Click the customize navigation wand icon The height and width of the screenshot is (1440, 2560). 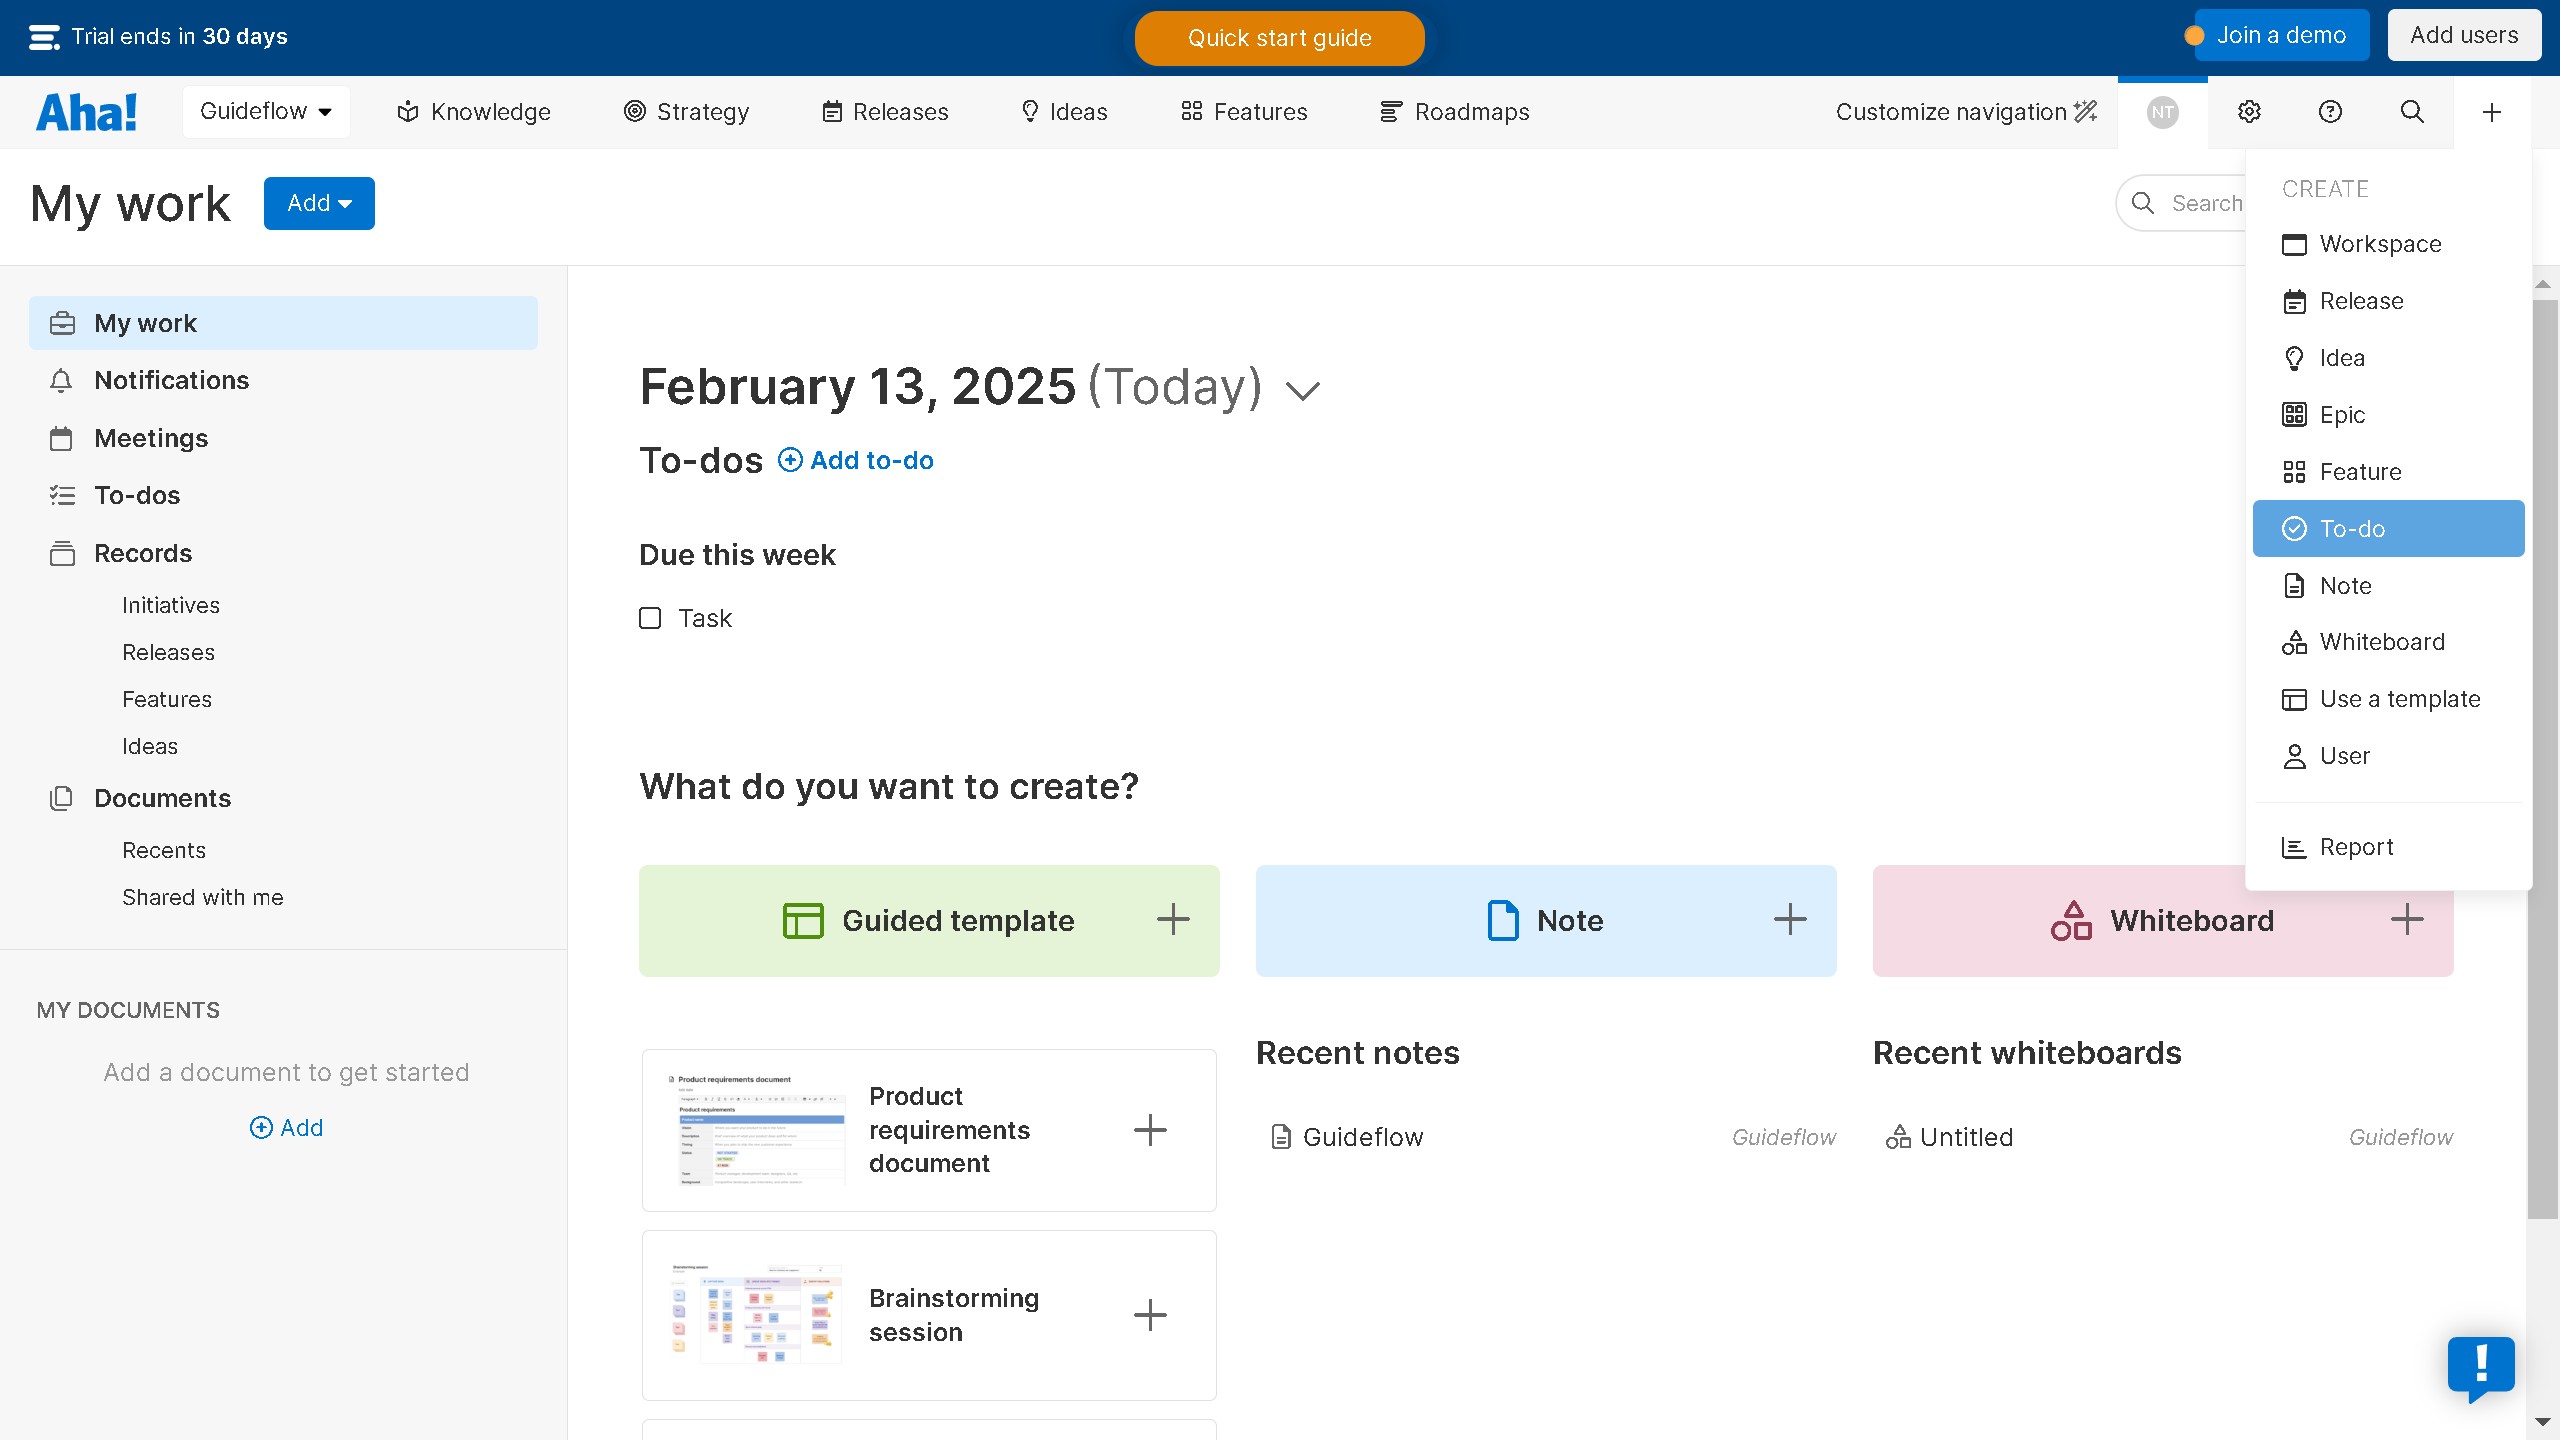click(x=2086, y=112)
